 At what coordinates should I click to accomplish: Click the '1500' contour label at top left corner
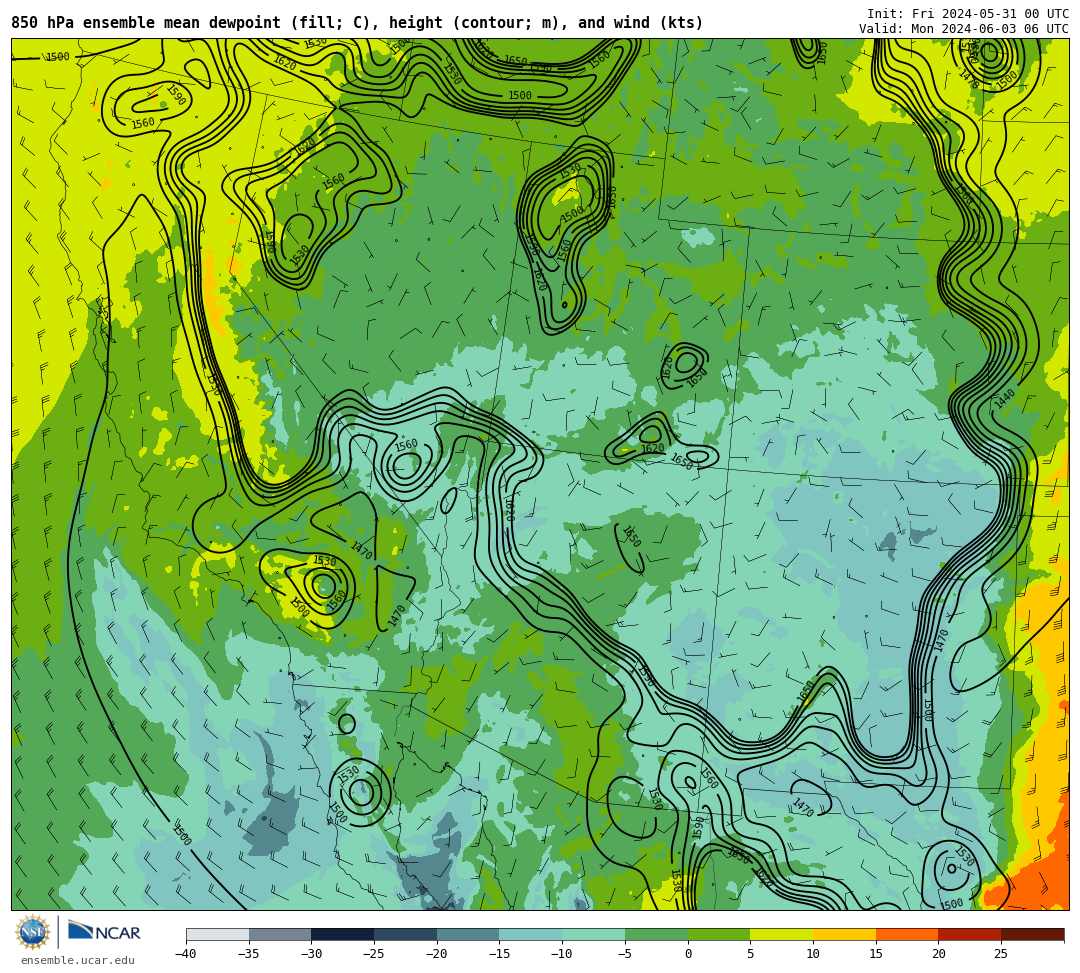[x=58, y=56]
